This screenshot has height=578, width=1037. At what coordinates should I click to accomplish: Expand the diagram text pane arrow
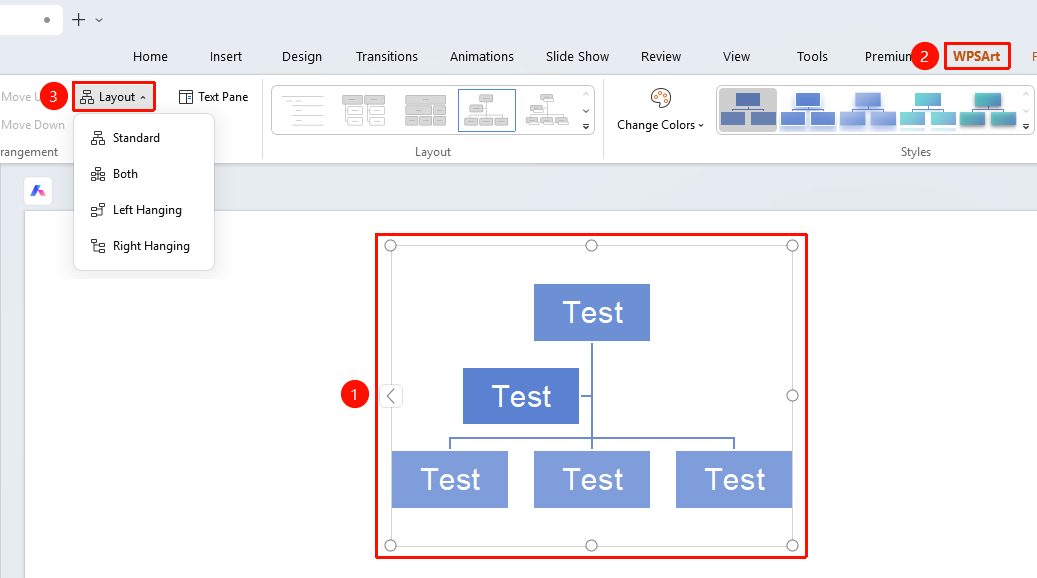coord(391,396)
